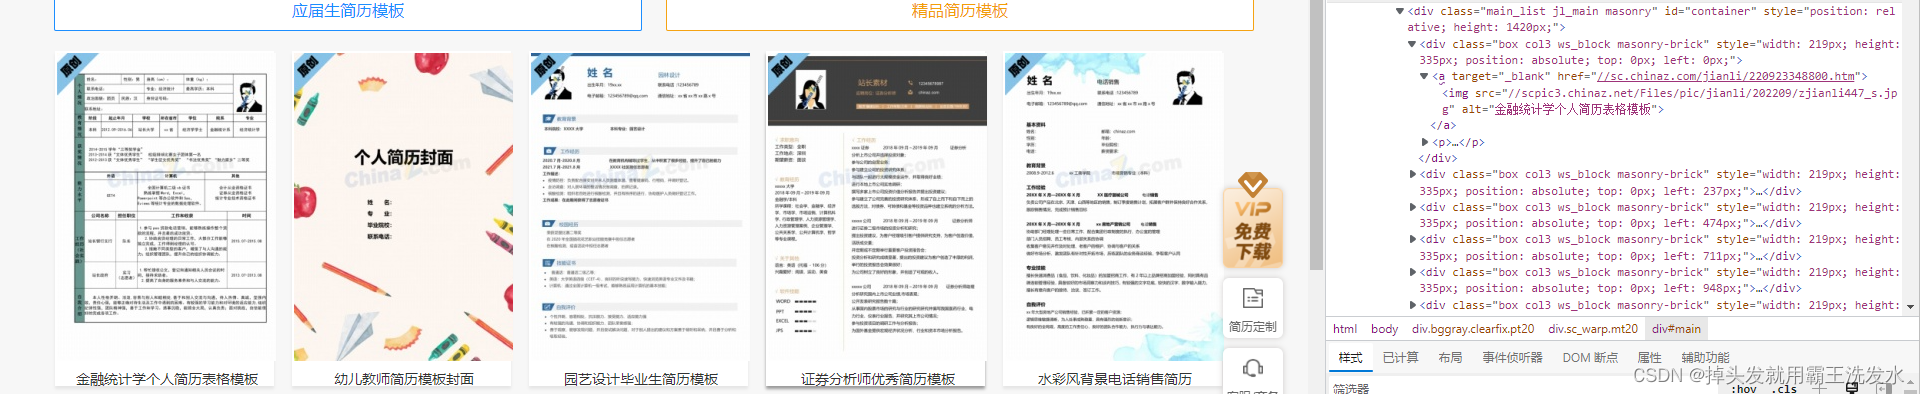Select html in the breadcrumb bar
The image size is (1920, 394).
[1345, 329]
